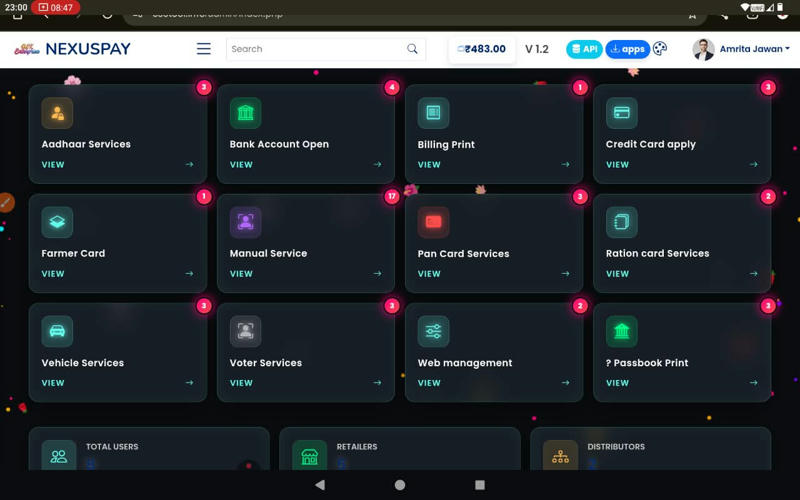Click the NEXUSPAY logo
Screen dimensions: 800x500
(x=72, y=49)
